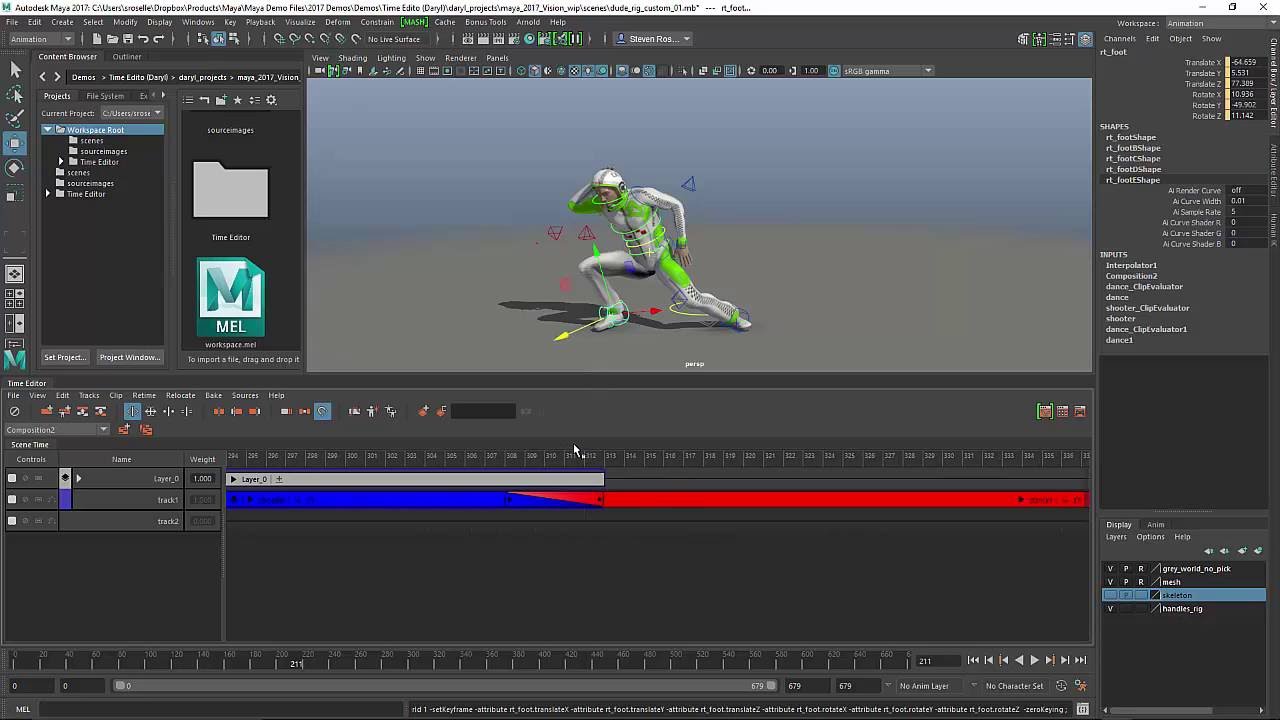Click the Time Editor mute-all circle icon
The image size is (1280, 720).
point(14,411)
